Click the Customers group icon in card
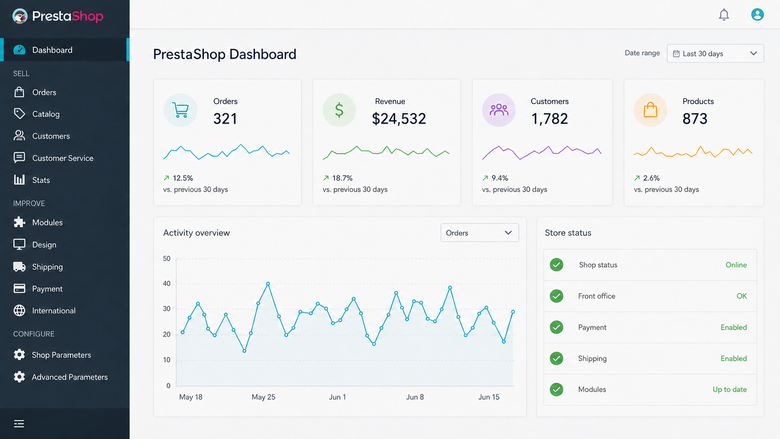This screenshot has width=780, height=439. (498, 110)
